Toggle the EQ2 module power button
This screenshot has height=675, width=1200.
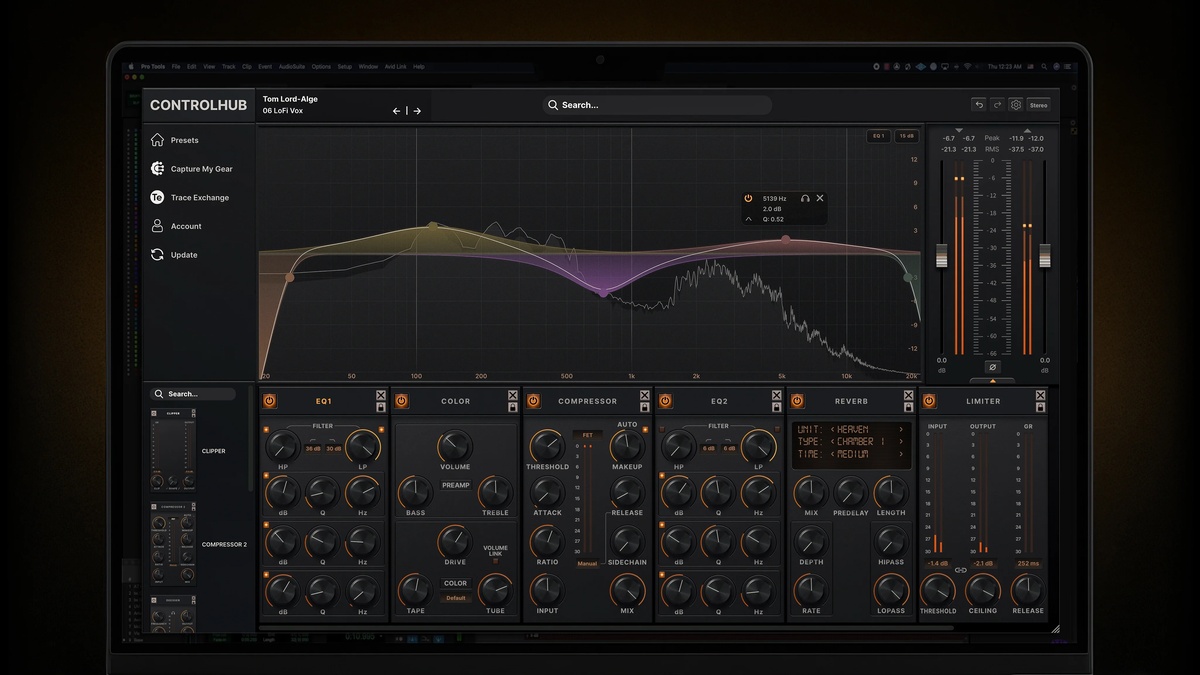[666, 401]
